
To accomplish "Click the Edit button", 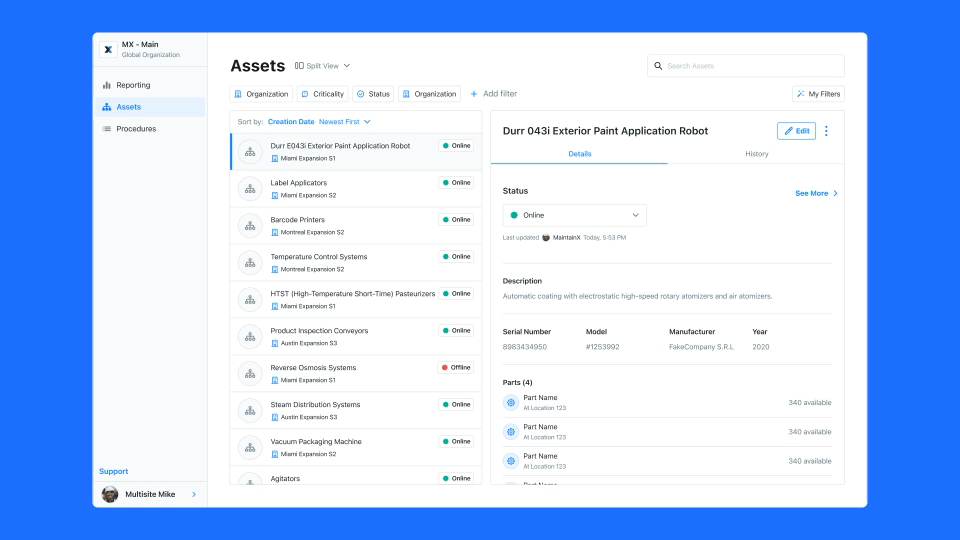I will [796, 131].
